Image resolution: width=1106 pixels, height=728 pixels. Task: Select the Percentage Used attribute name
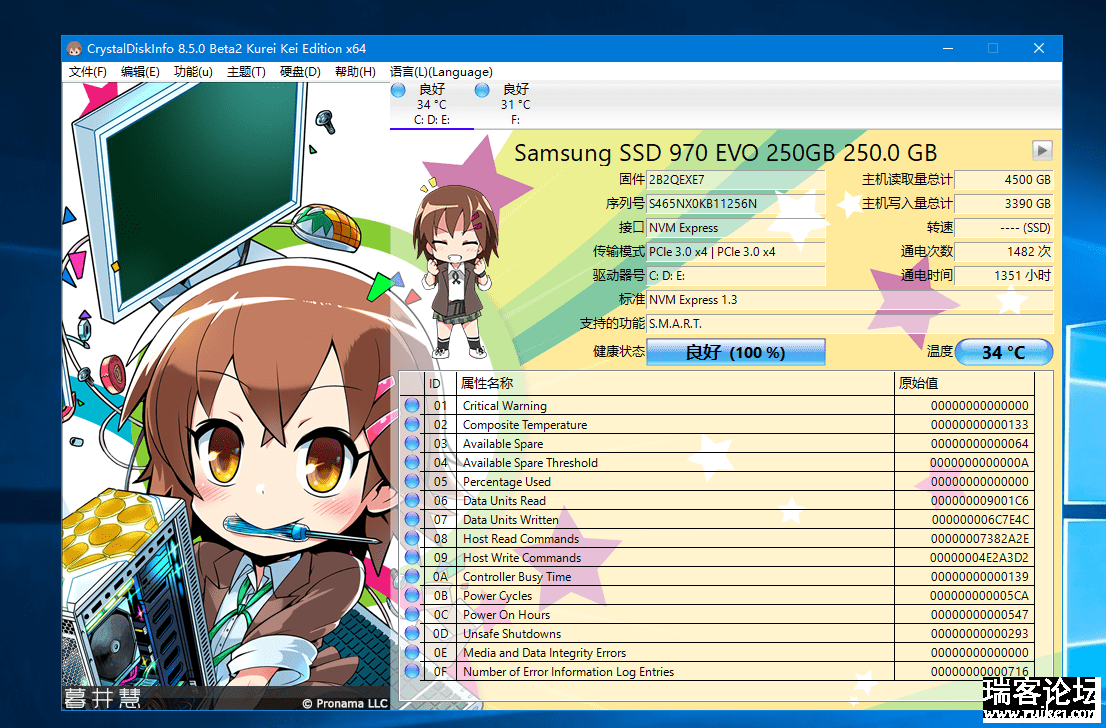pos(506,482)
